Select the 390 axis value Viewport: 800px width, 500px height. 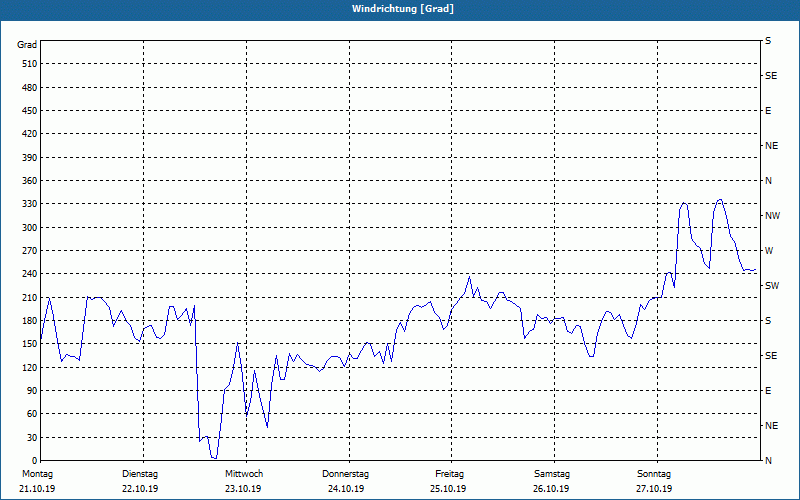30,157
